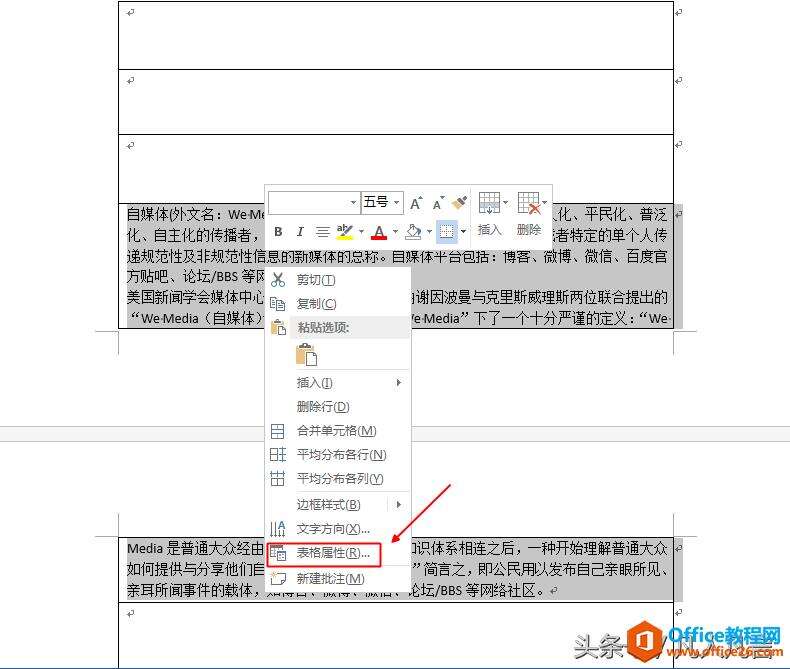Click the shrink font icon
The width and height of the screenshot is (790, 669).
[x=438, y=203]
